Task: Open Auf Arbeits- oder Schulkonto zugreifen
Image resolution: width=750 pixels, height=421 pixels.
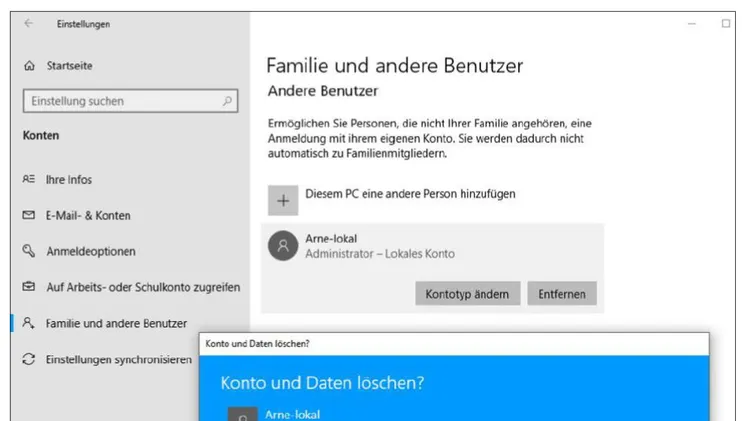Action: pyautogui.click(x=143, y=287)
